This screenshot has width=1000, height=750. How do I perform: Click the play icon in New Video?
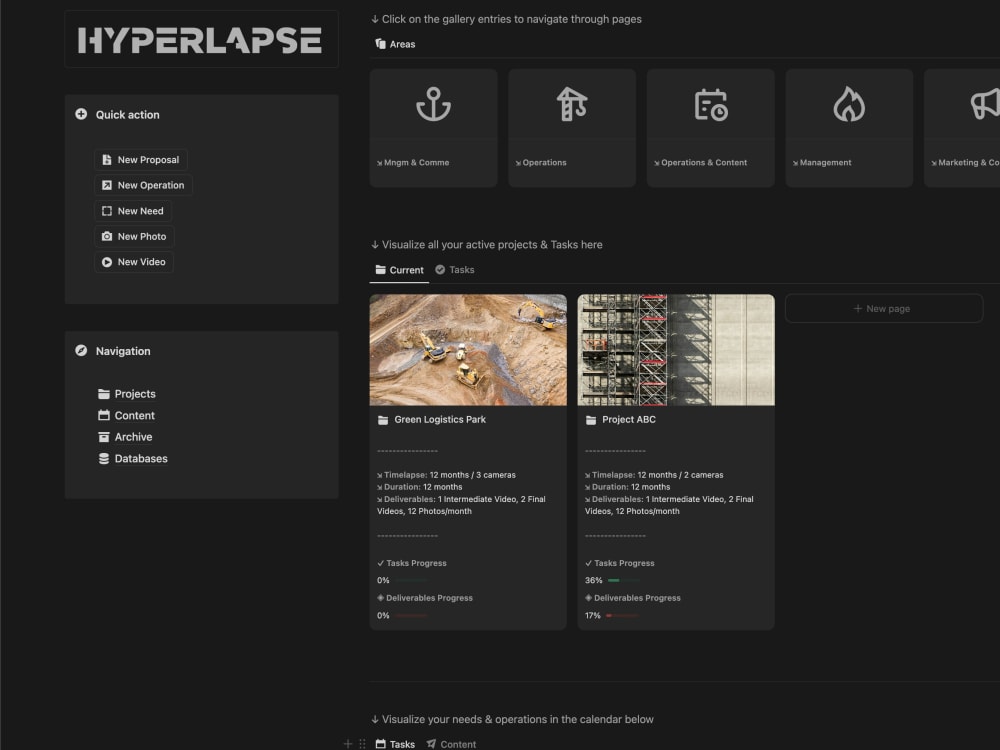(x=107, y=261)
